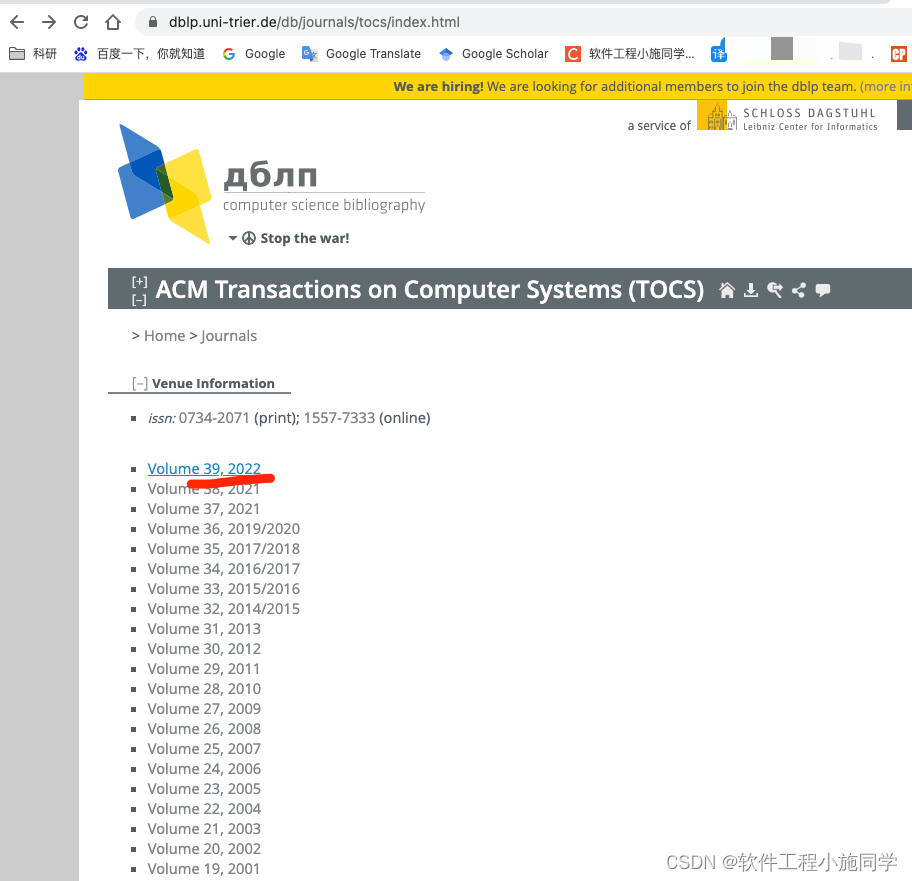912x881 pixels.
Task: Reload the page with the refresh icon
Action: point(81,22)
